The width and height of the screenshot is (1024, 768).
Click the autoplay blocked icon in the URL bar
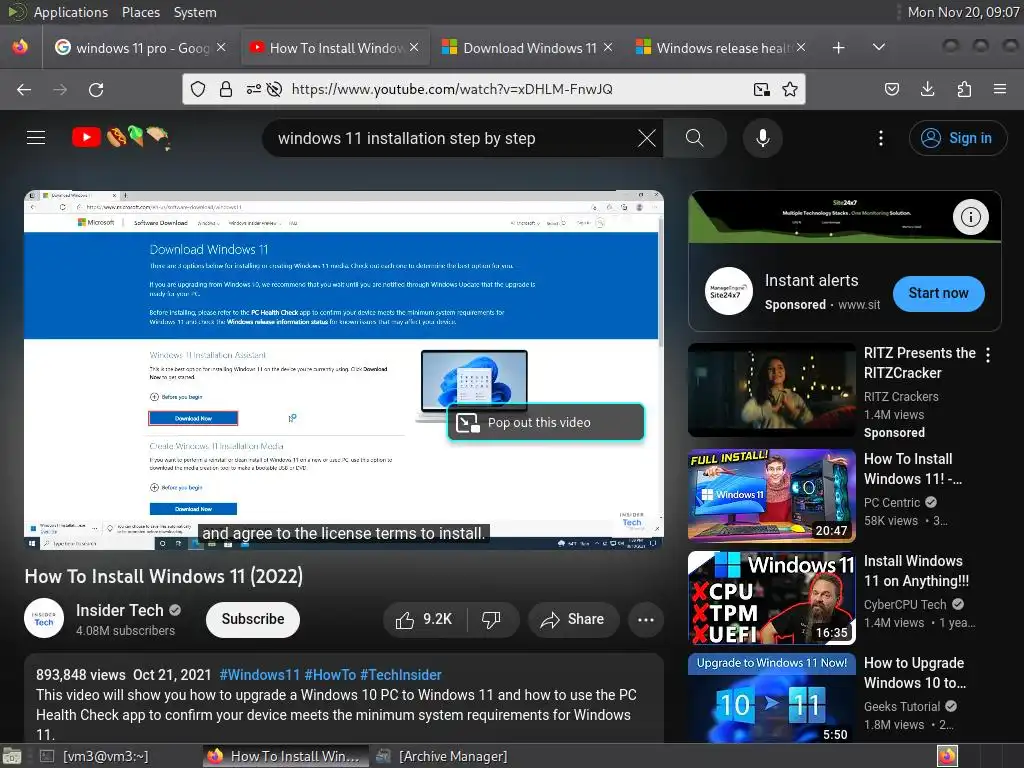click(x=274, y=89)
